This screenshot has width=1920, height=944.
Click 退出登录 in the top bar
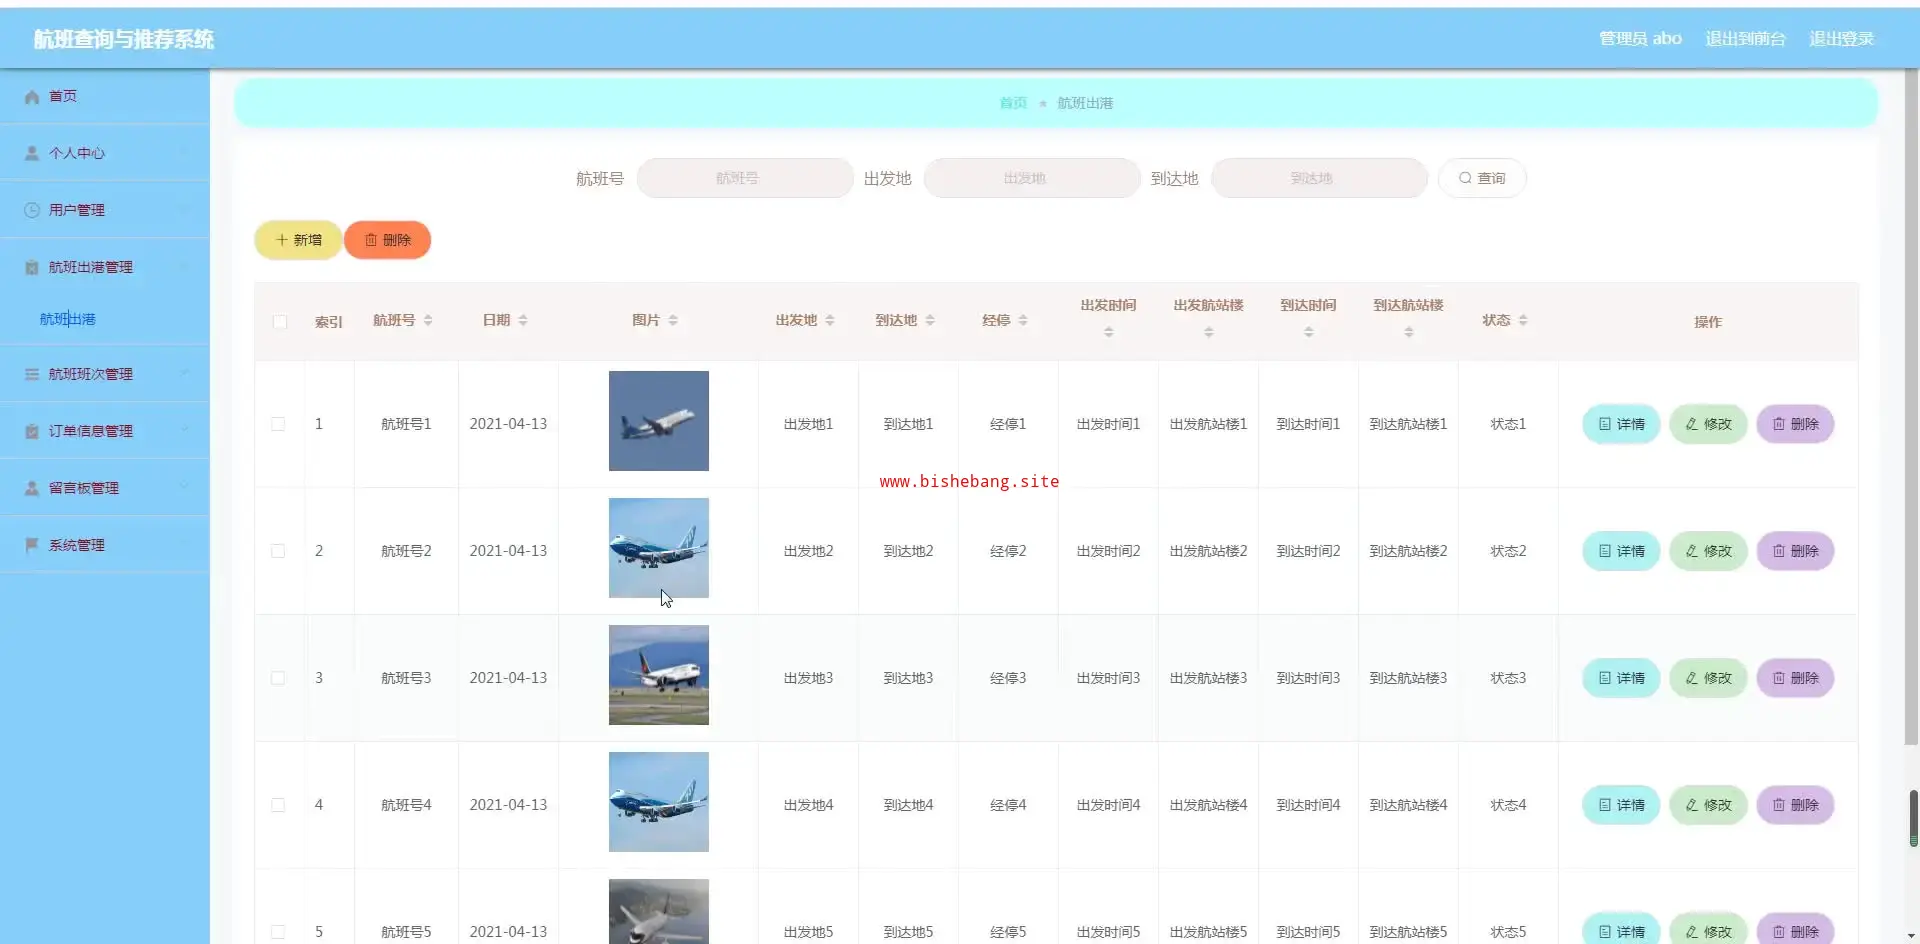(1841, 39)
